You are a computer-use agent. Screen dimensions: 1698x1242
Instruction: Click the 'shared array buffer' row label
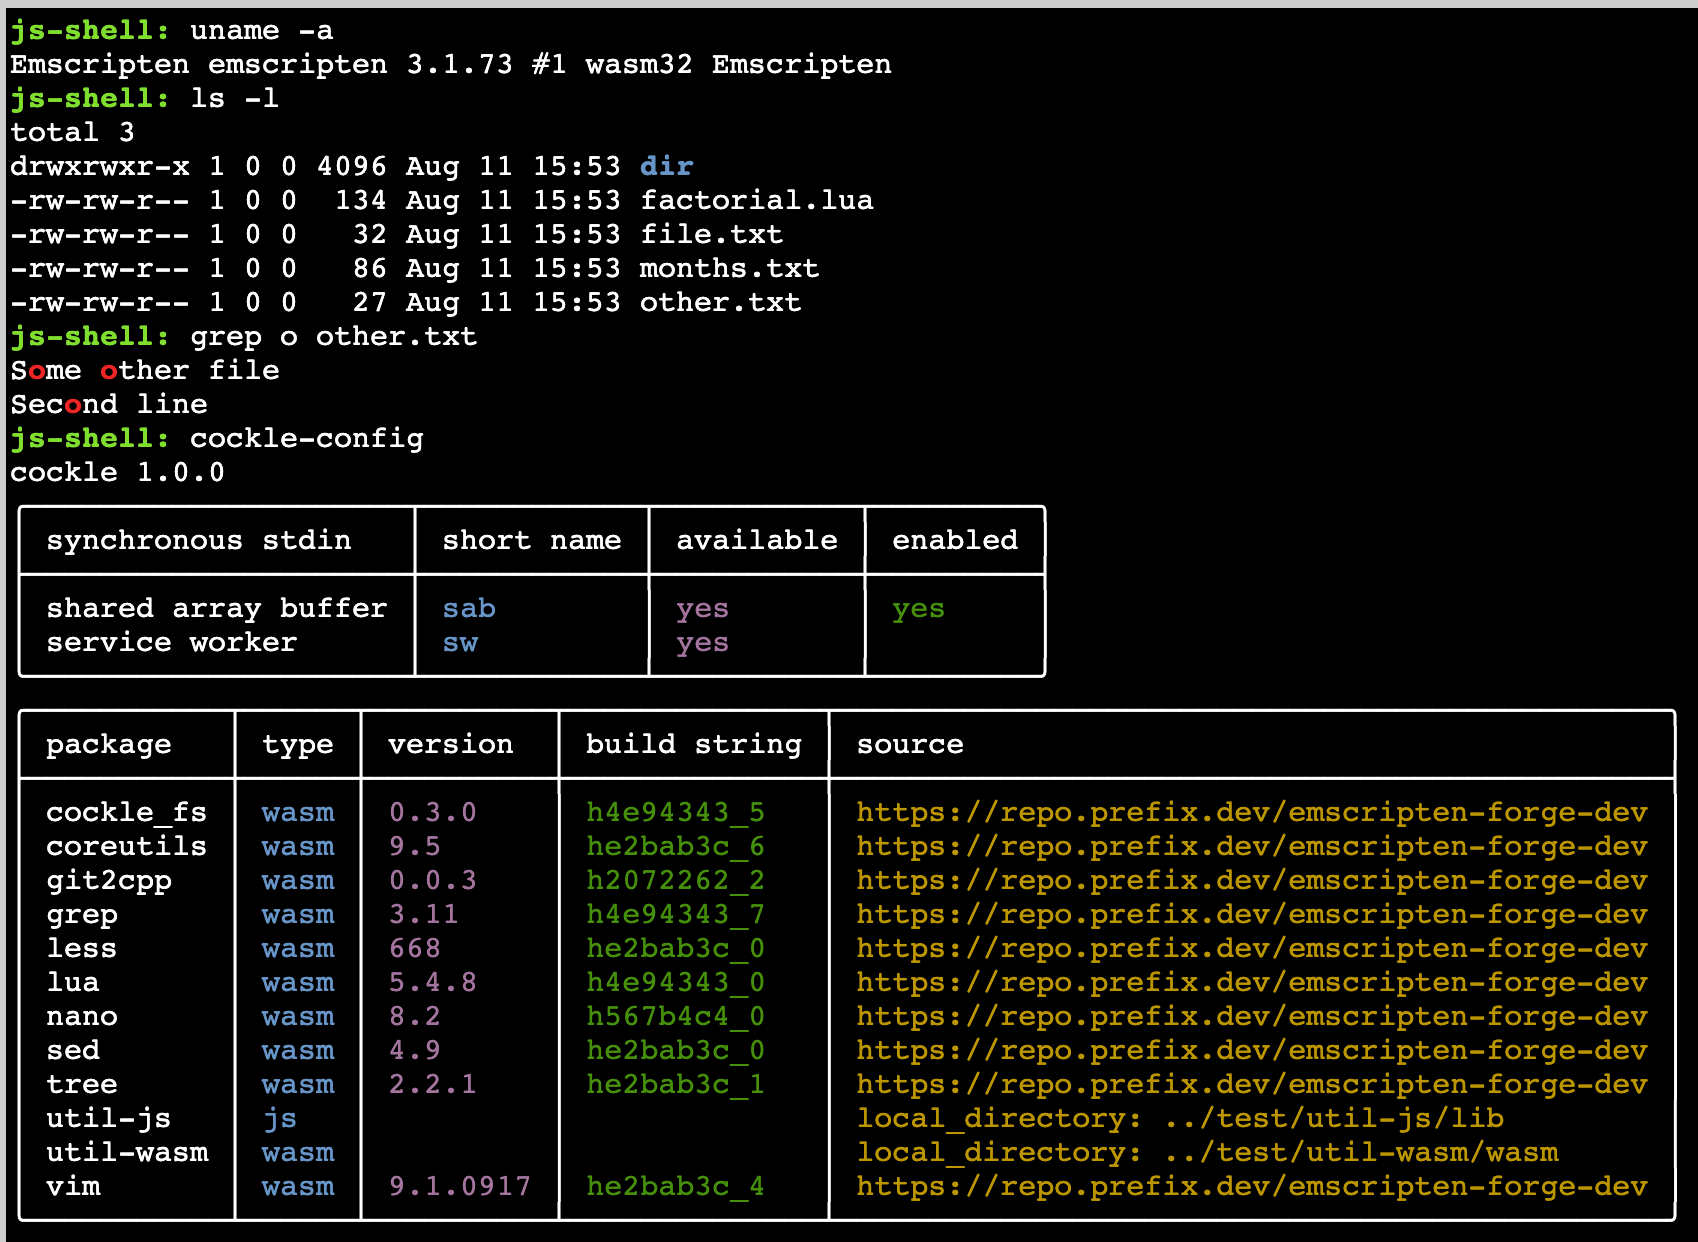pos(217,609)
